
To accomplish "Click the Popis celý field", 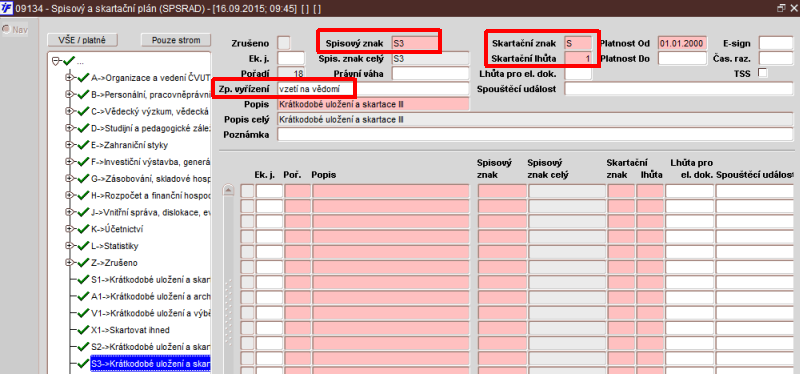I will [x=535, y=119].
